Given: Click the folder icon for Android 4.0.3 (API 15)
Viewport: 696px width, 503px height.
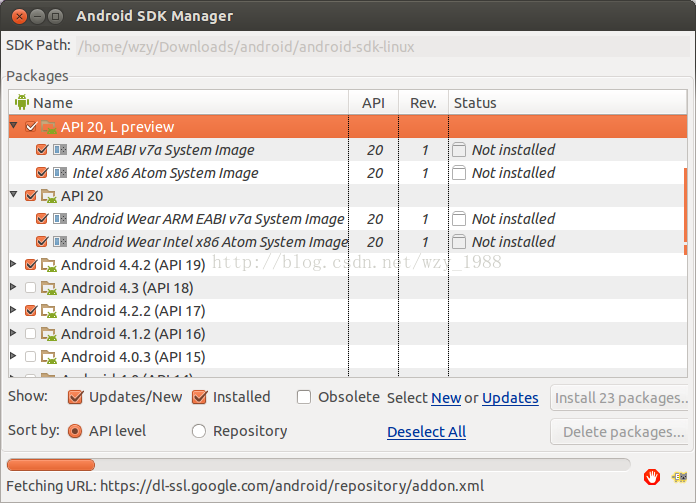Looking at the screenshot, I should [x=49, y=357].
